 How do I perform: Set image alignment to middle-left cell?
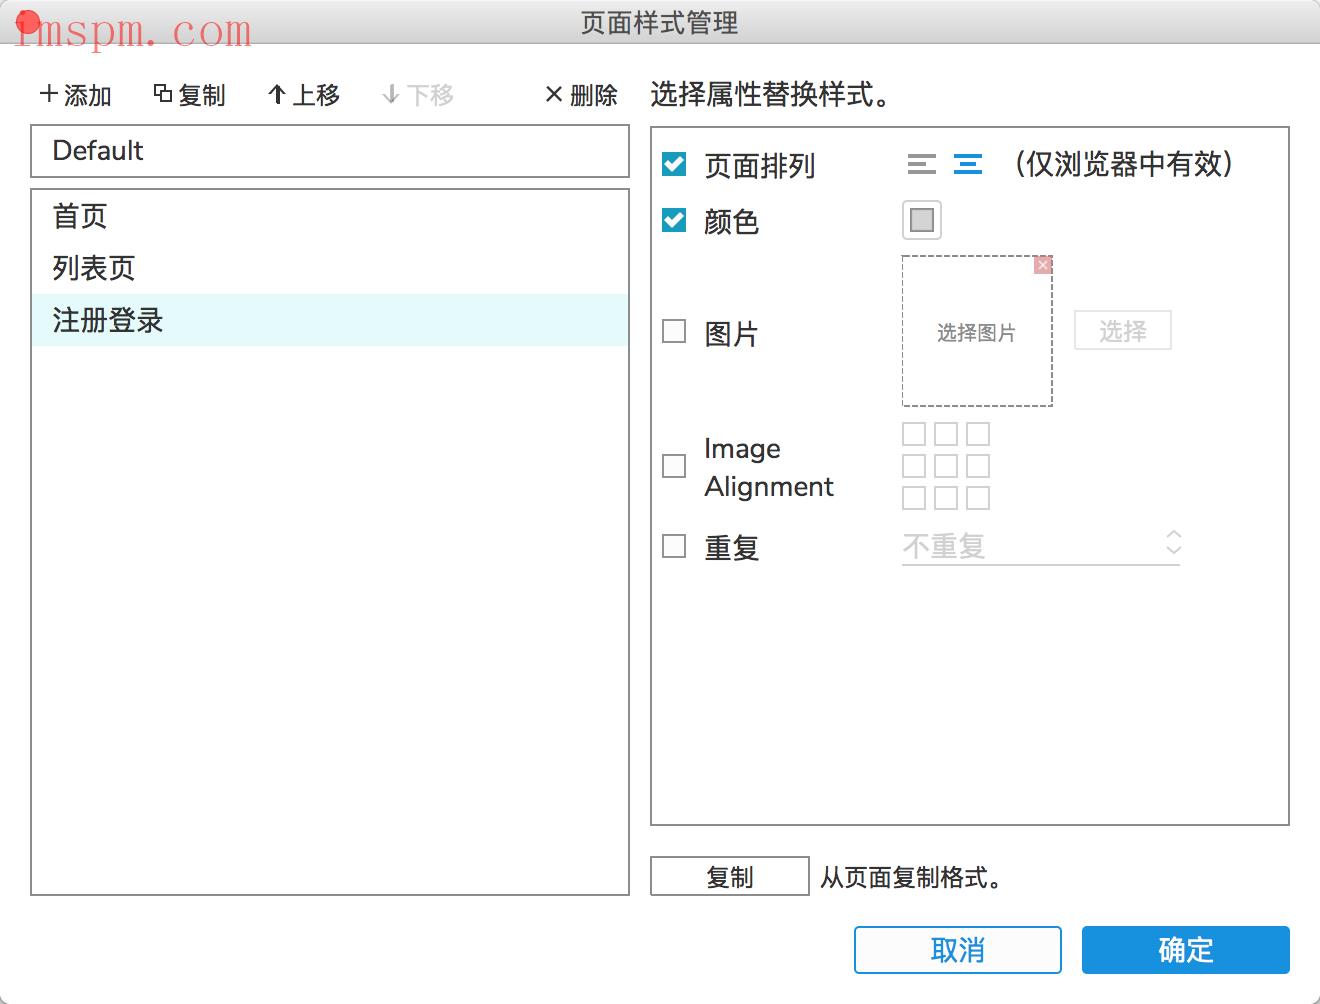click(x=914, y=466)
